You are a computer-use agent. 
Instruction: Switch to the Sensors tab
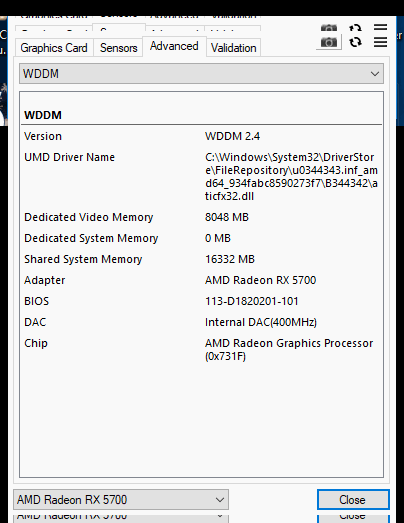[118, 48]
